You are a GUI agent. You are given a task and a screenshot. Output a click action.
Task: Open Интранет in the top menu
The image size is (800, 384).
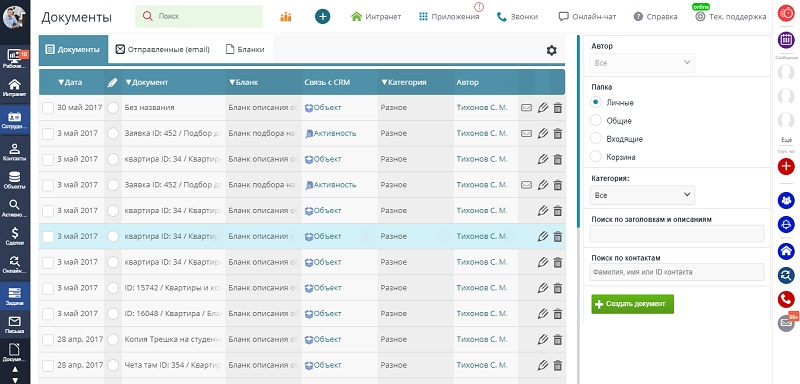pyautogui.click(x=377, y=17)
